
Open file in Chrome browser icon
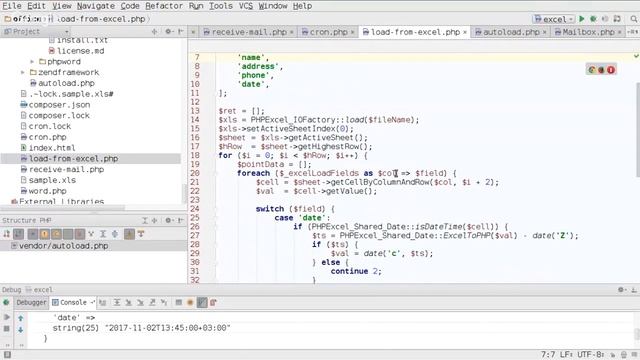591,70
